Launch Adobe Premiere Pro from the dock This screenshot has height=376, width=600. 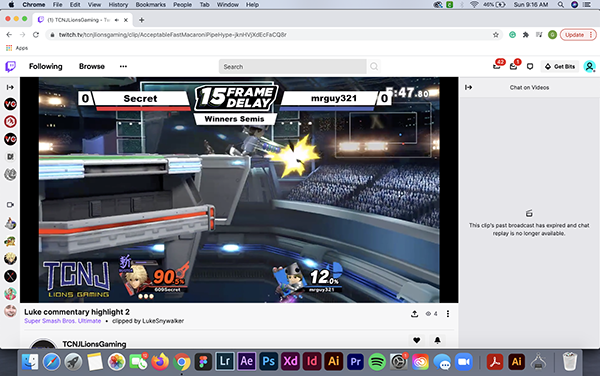pos(355,361)
